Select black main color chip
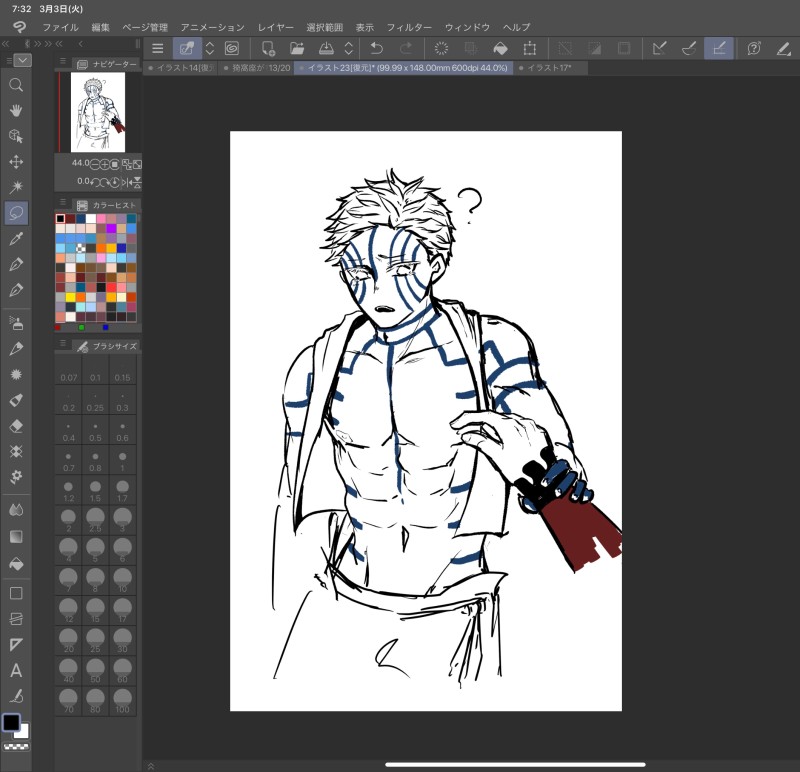Screen dimensions: 800x772 pos(11,722)
